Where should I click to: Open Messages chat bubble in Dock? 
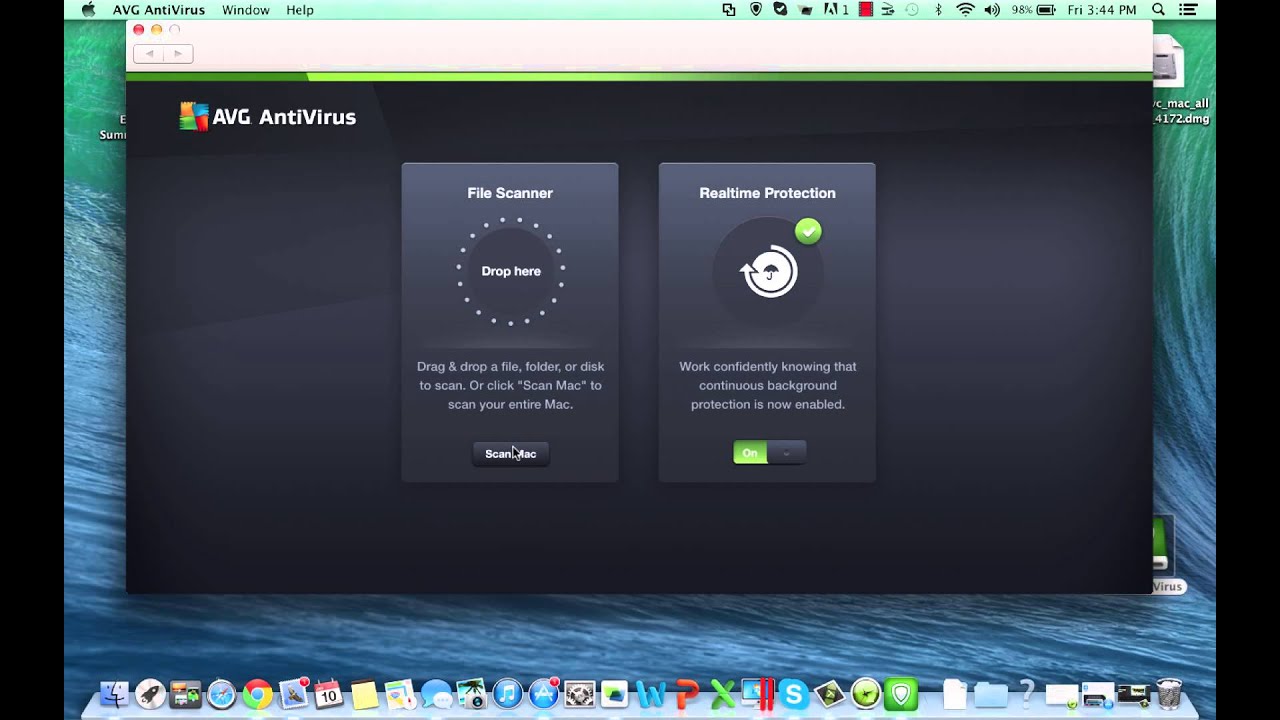(436, 694)
